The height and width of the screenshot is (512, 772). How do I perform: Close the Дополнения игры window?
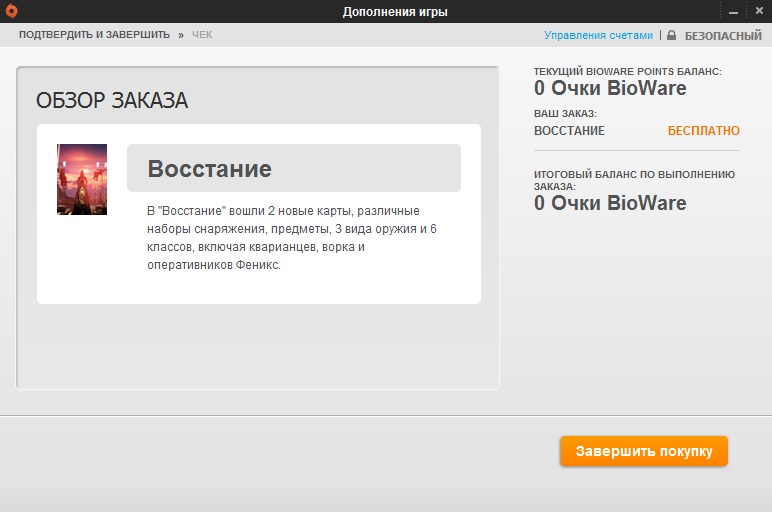click(x=759, y=10)
